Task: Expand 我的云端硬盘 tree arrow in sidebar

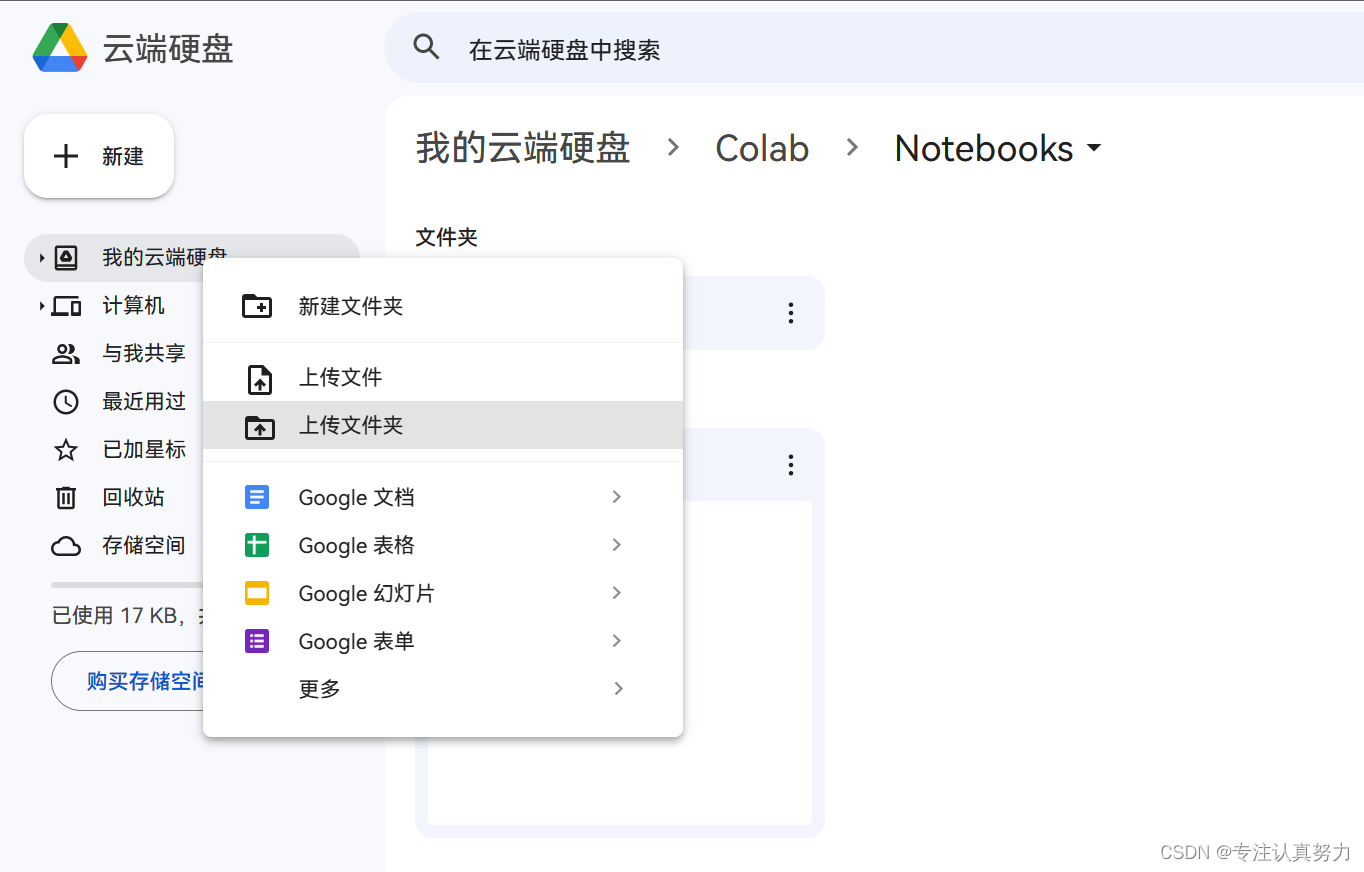Action: (x=42, y=258)
